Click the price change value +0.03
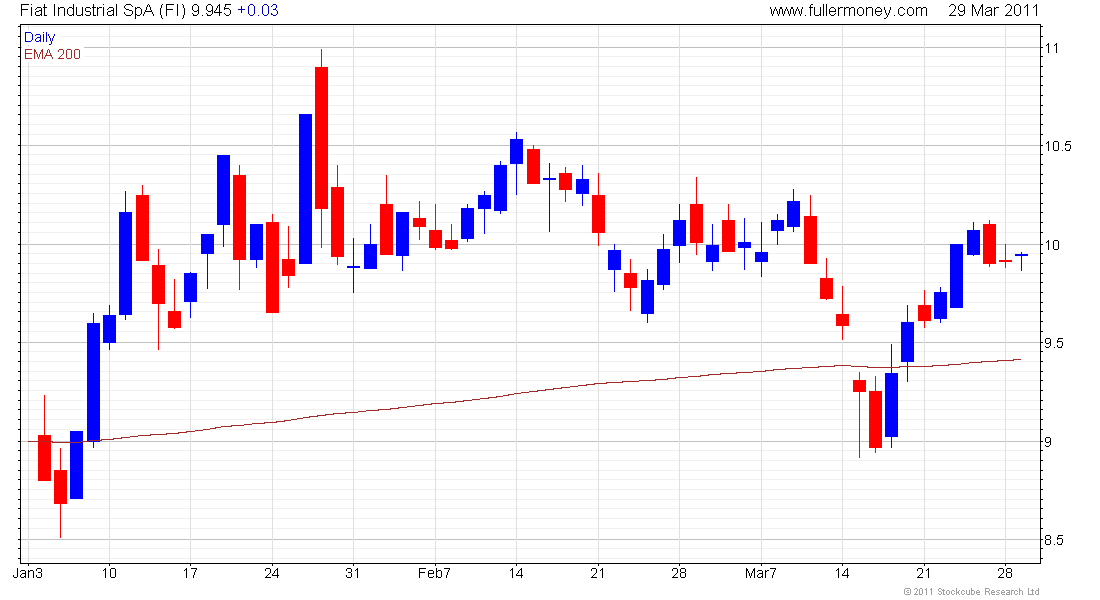Viewport: 1100px width, 600px height. click(257, 11)
